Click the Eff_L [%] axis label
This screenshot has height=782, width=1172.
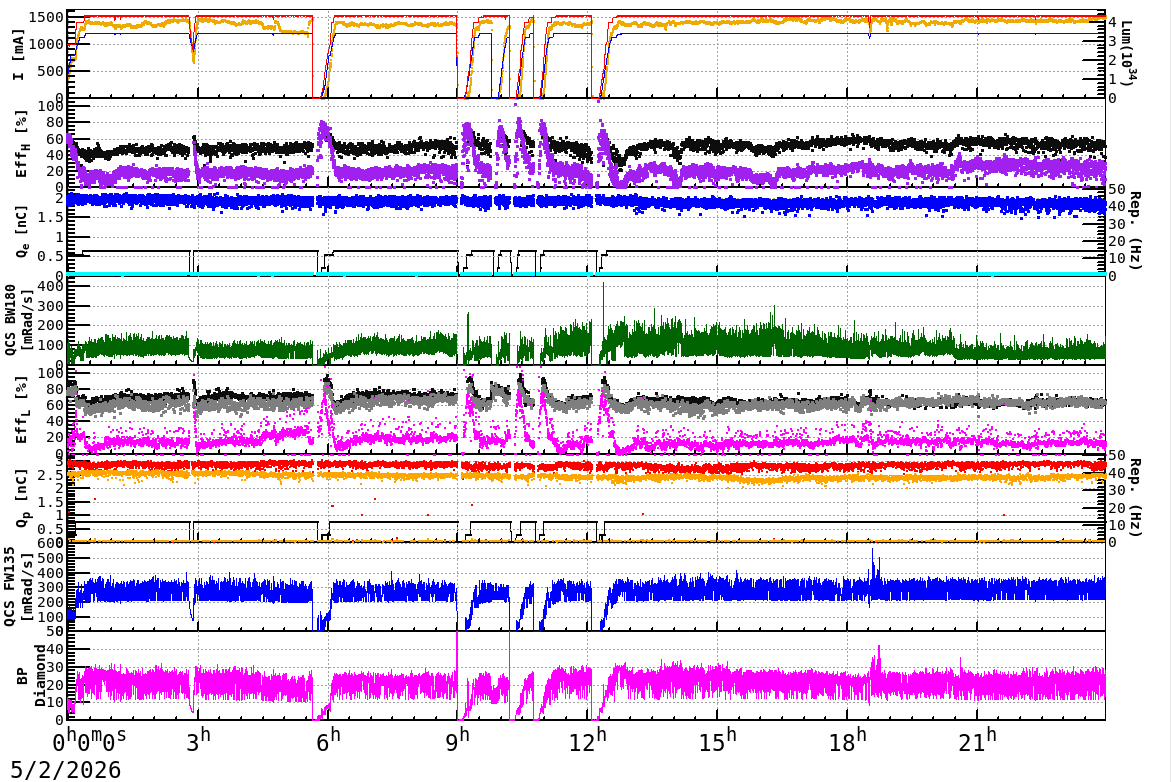click(21, 410)
